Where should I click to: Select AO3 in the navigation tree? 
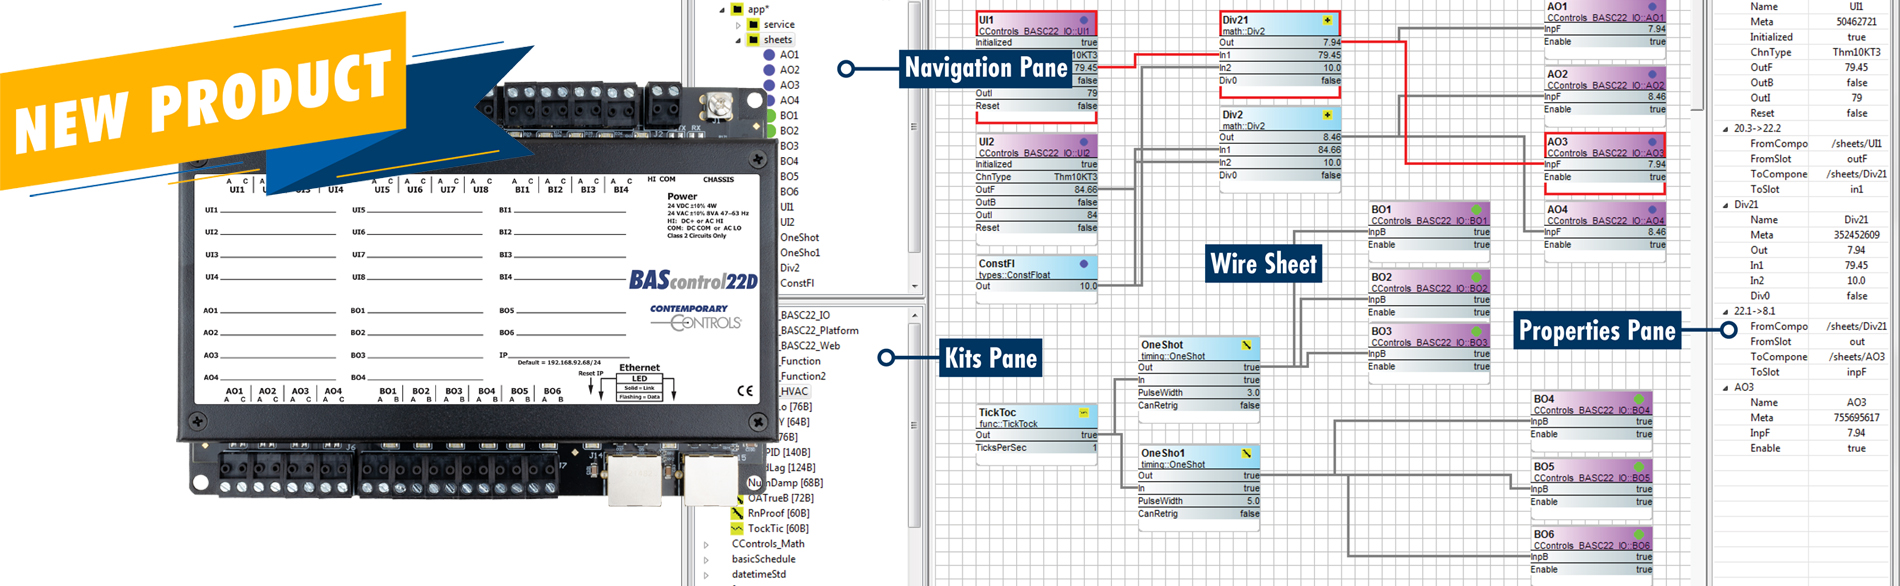point(790,85)
